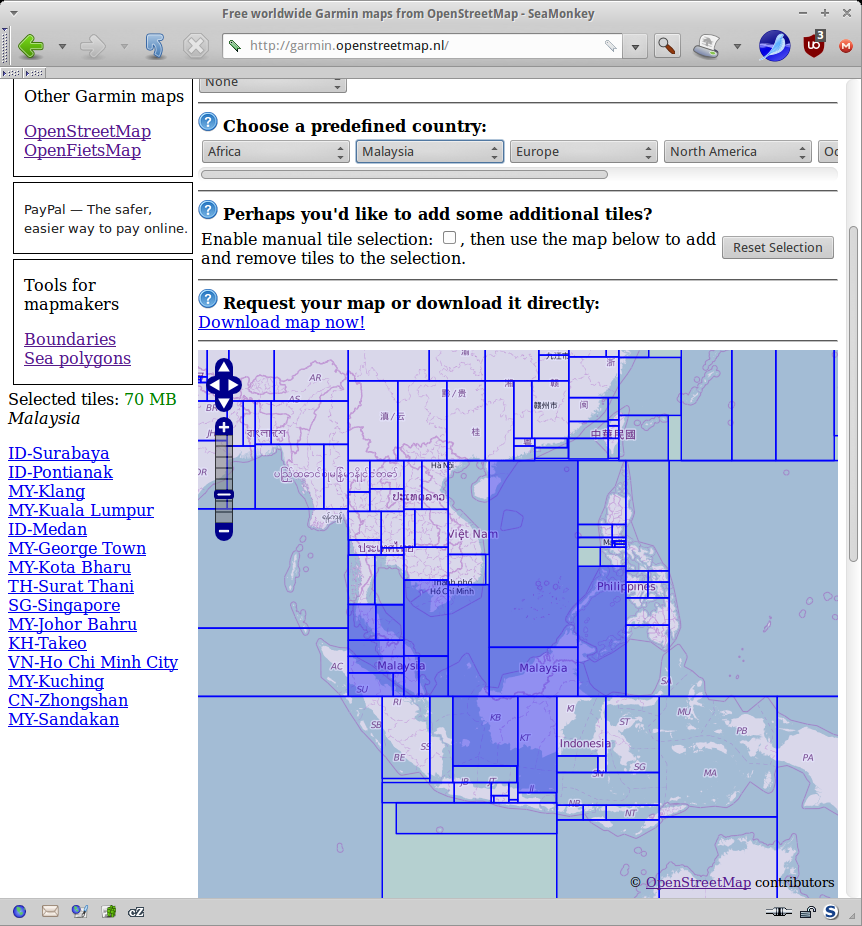This screenshot has width=862, height=926.
Task: Click the forward navigation arrow
Action: pyautogui.click(x=93, y=46)
